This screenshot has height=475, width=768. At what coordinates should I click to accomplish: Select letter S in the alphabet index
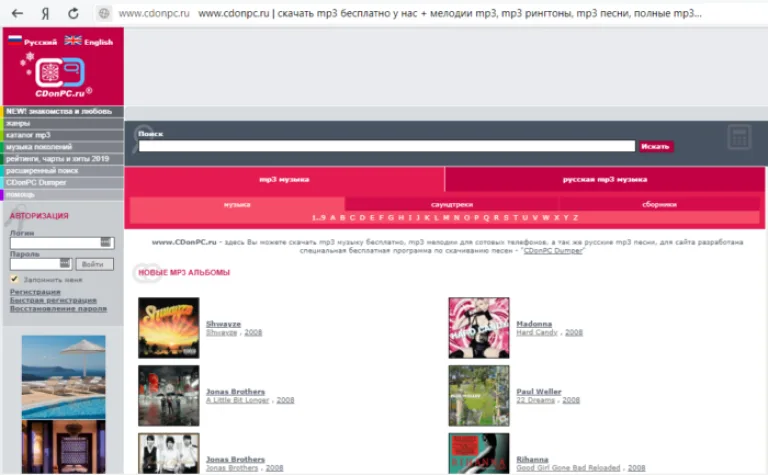506,217
